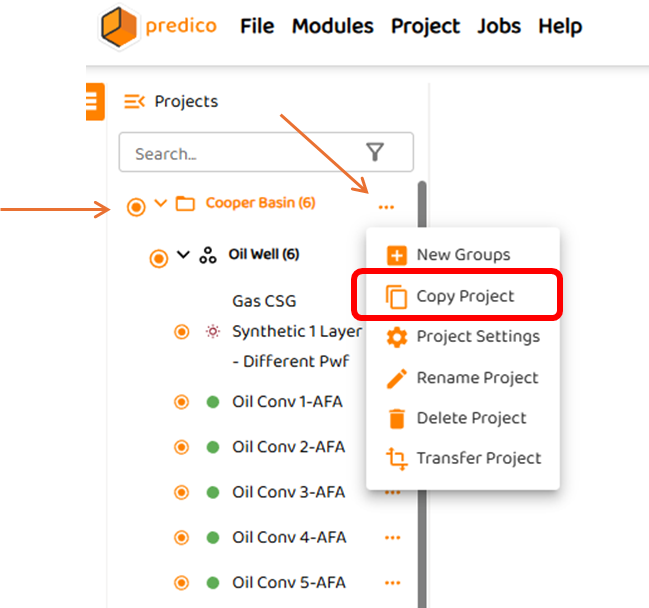Click into the Search projects field

tap(240, 154)
